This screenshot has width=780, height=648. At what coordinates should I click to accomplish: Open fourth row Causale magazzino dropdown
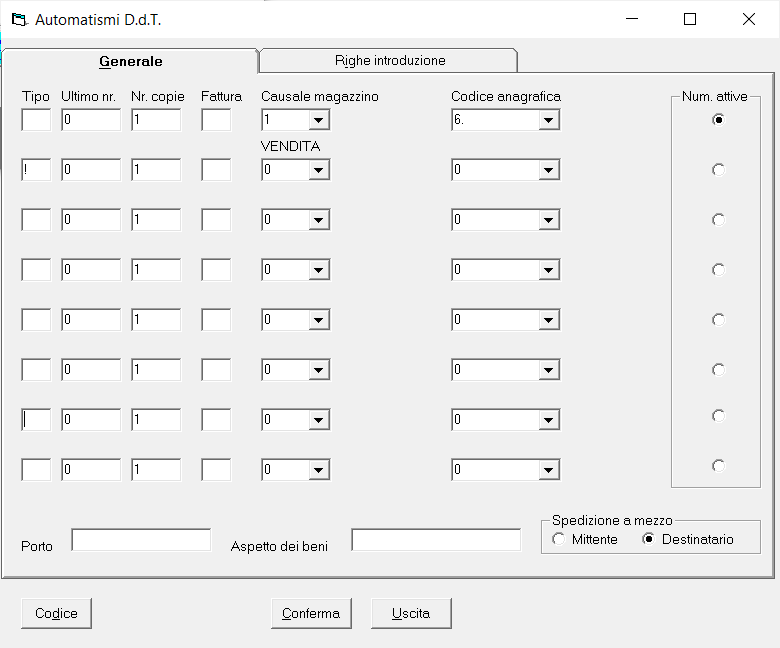(x=318, y=270)
